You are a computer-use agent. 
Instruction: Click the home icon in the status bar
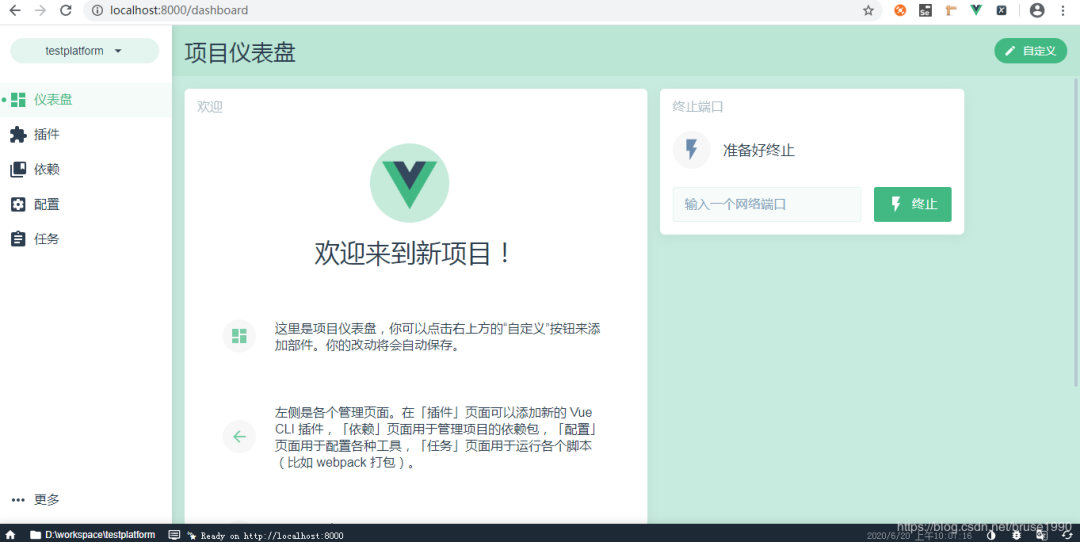click(x=10, y=534)
